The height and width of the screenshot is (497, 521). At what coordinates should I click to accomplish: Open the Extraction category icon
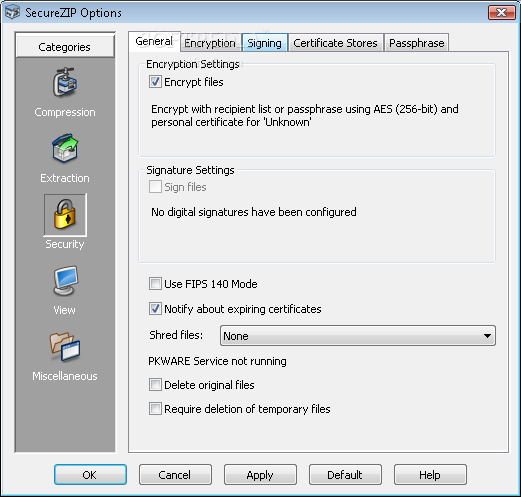65,149
